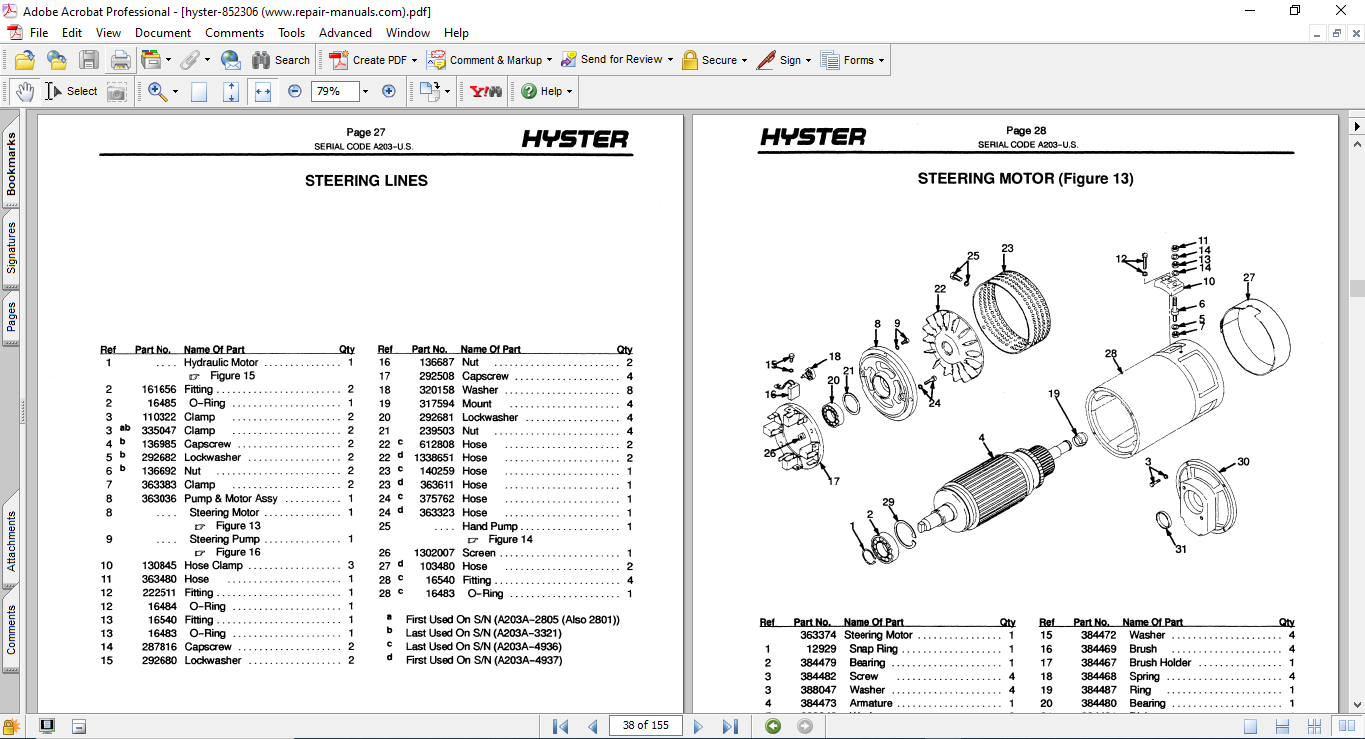Go to the last page arrow
The image size is (1365, 739).
tap(730, 726)
